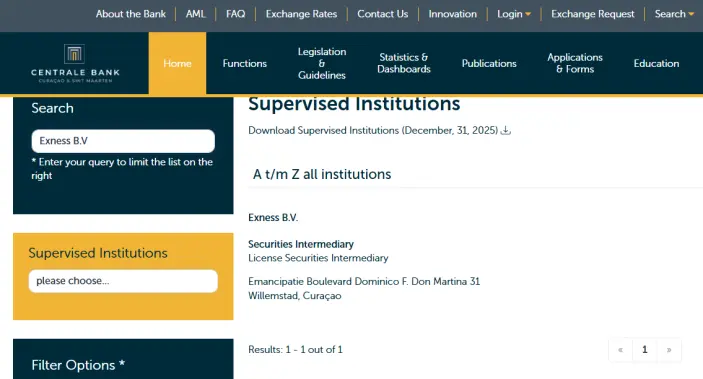This screenshot has height=379, width=703.
Task: Click 'Securities Intermediary' heading text
Action: tap(301, 244)
